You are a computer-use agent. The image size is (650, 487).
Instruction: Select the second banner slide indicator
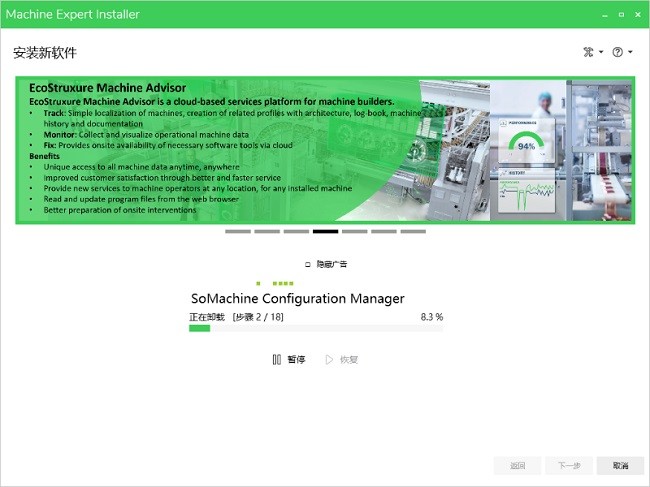pyautogui.click(x=267, y=231)
